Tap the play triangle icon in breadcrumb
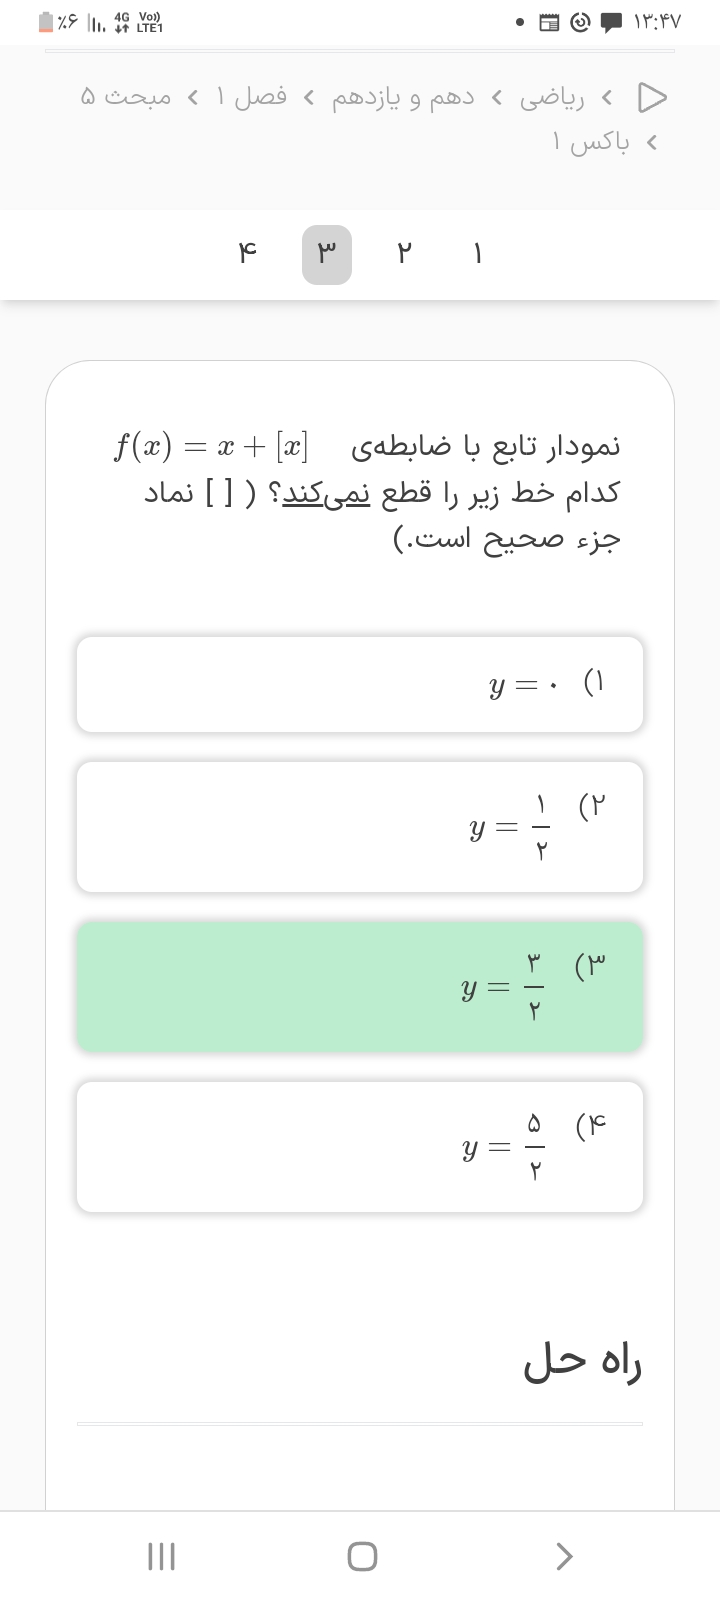 click(x=652, y=97)
